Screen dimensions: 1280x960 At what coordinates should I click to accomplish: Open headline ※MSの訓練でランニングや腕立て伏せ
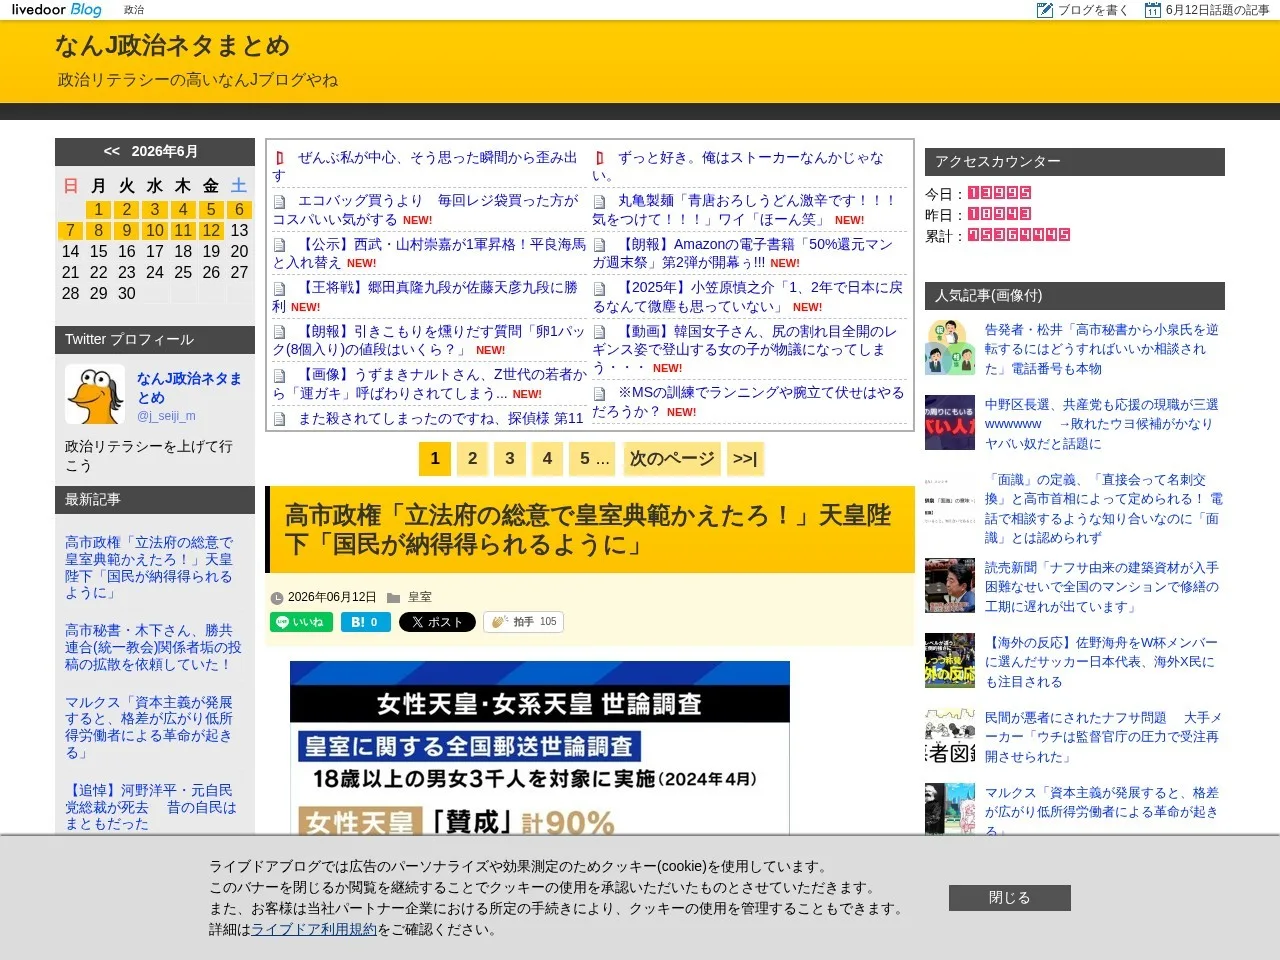[748, 402]
